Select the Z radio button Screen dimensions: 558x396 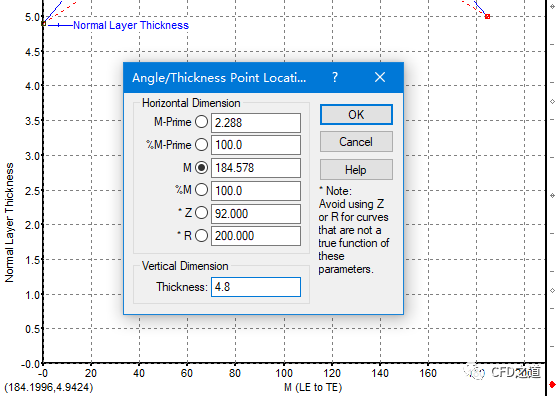201,213
